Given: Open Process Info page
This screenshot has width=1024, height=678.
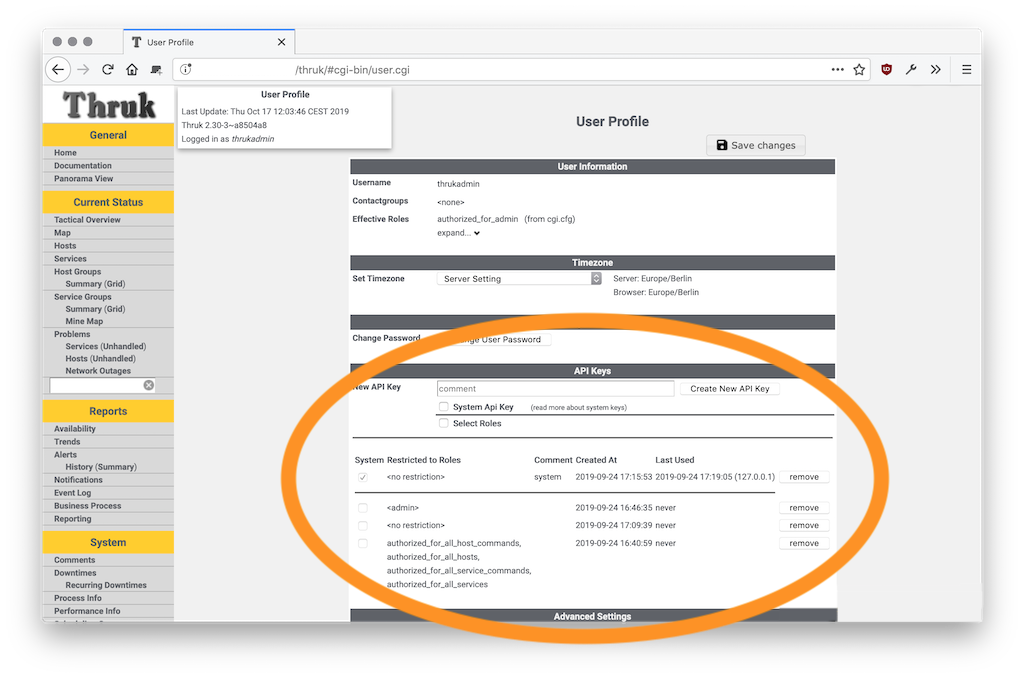Looking at the screenshot, I should (x=78, y=598).
